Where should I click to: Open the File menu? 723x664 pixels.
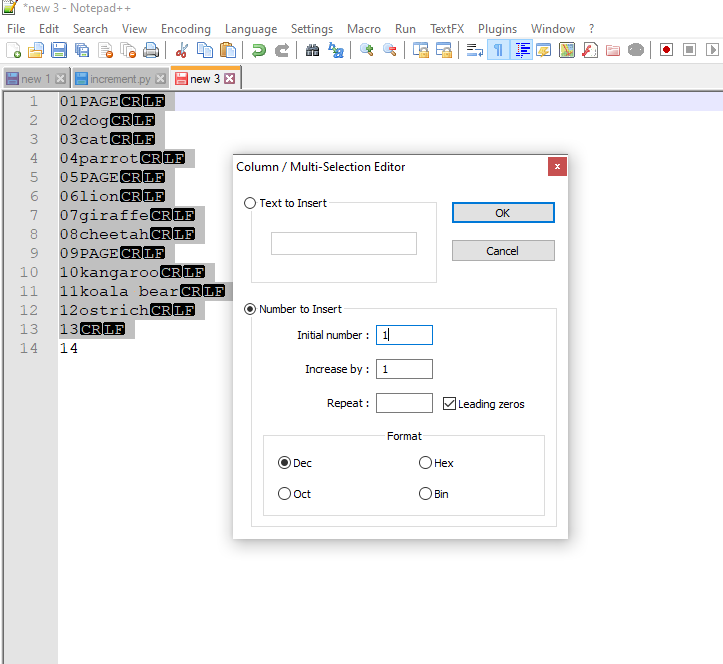coord(16,29)
